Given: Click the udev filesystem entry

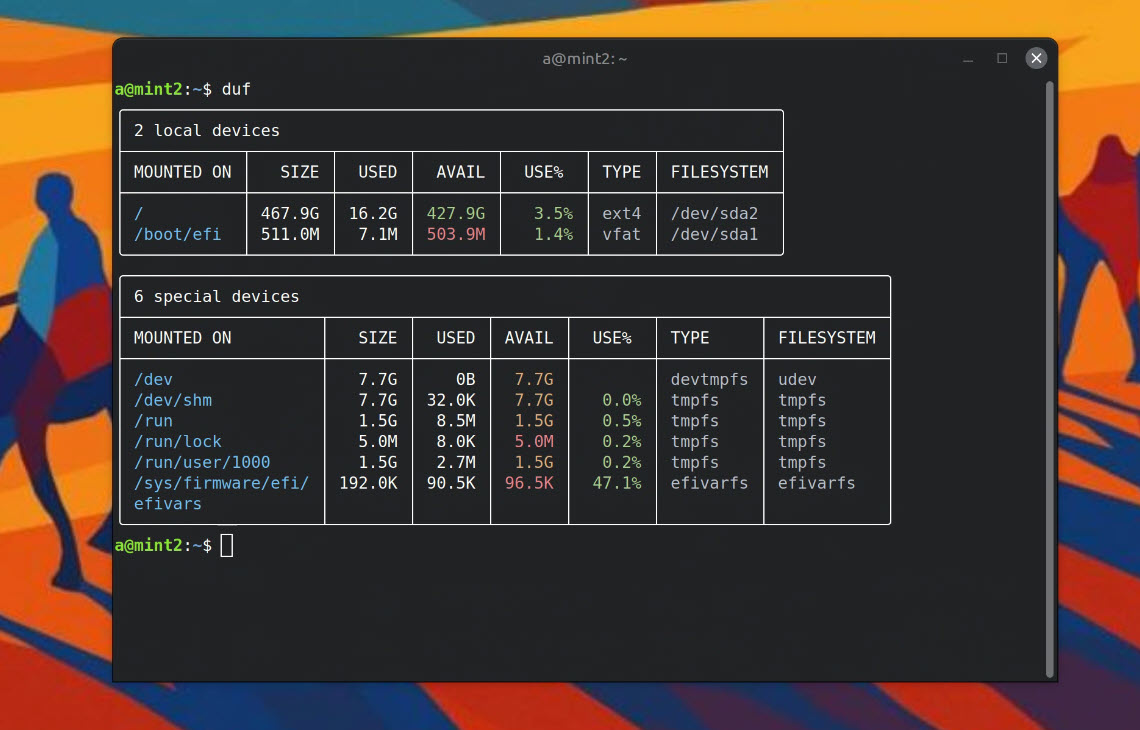Looking at the screenshot, I should 797,379.
